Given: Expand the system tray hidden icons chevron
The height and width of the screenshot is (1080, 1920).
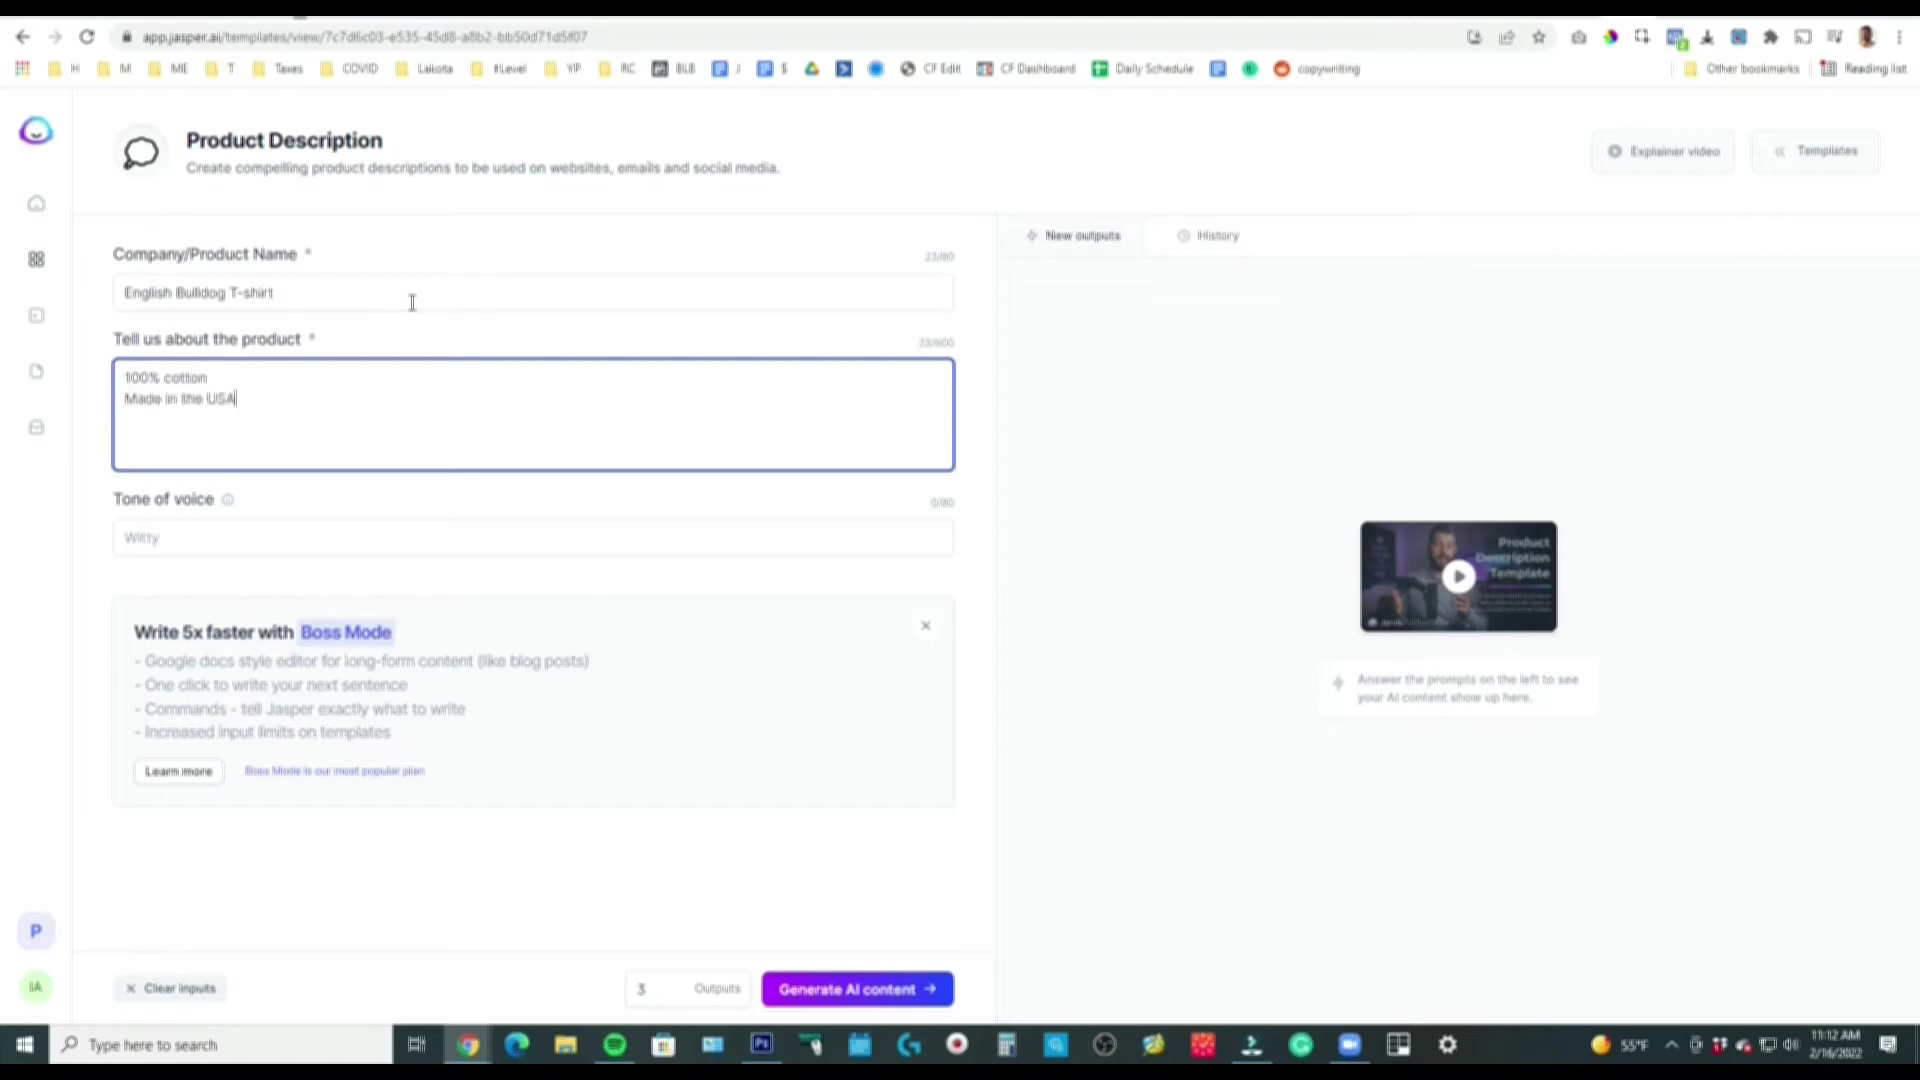Looking at the screenshot, I should (1671, 1045).
